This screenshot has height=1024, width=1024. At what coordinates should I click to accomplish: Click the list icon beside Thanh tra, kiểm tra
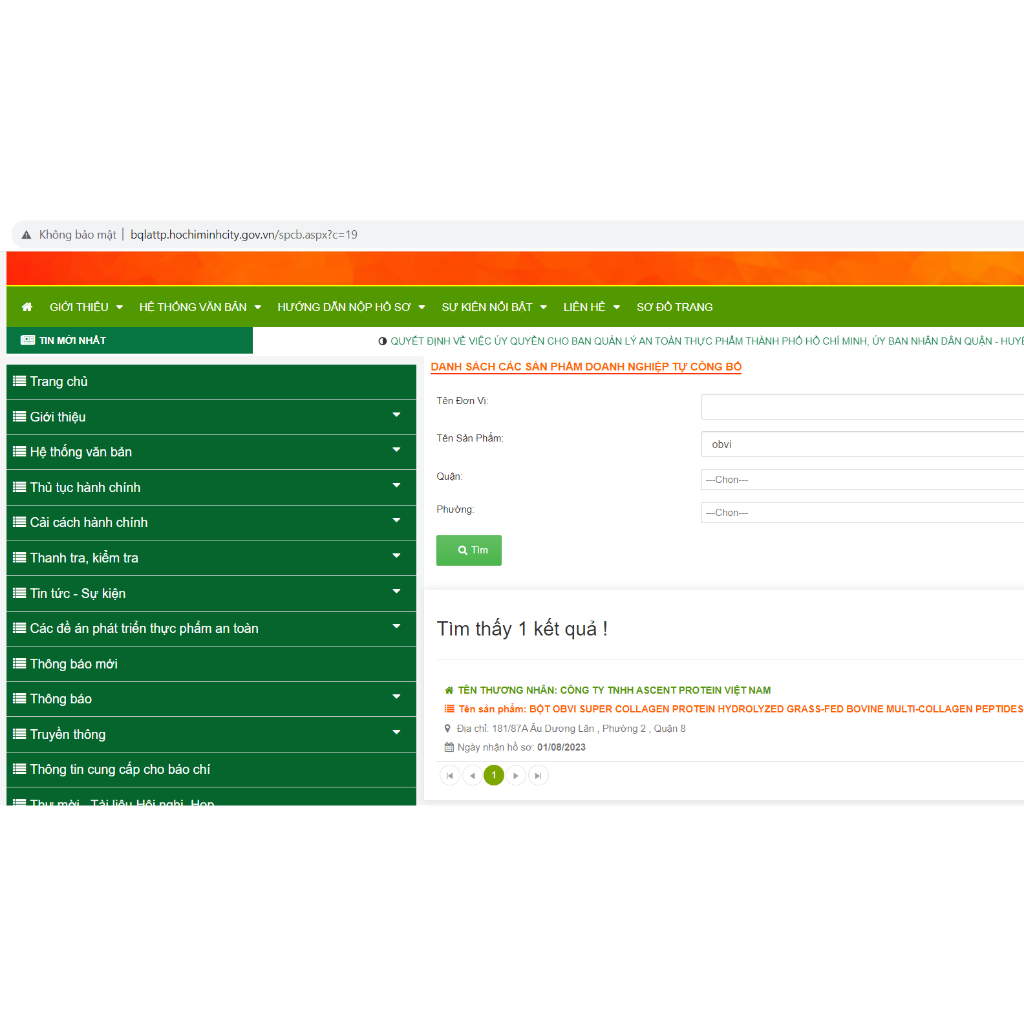pos(20,557)
